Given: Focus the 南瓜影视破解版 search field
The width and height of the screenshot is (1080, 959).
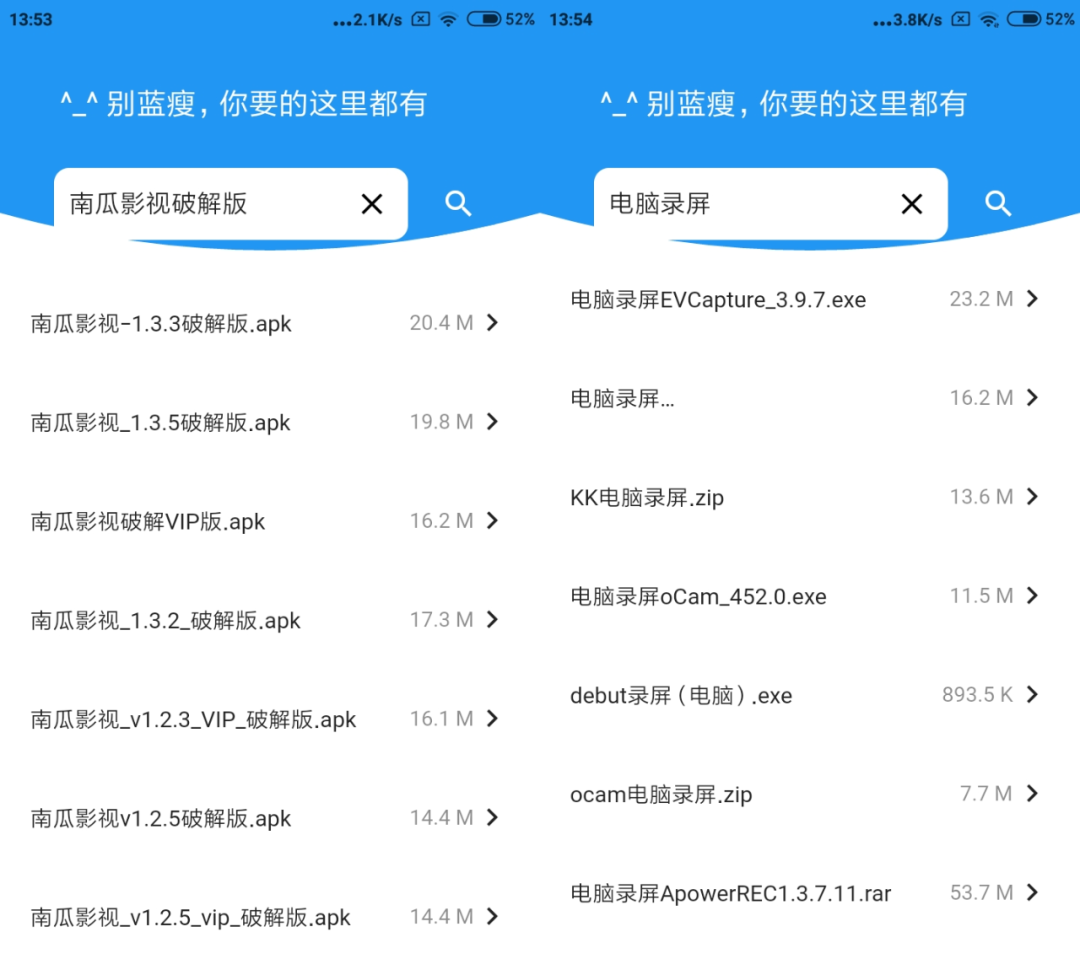Looking at the screenshot, I should point(231,204).
